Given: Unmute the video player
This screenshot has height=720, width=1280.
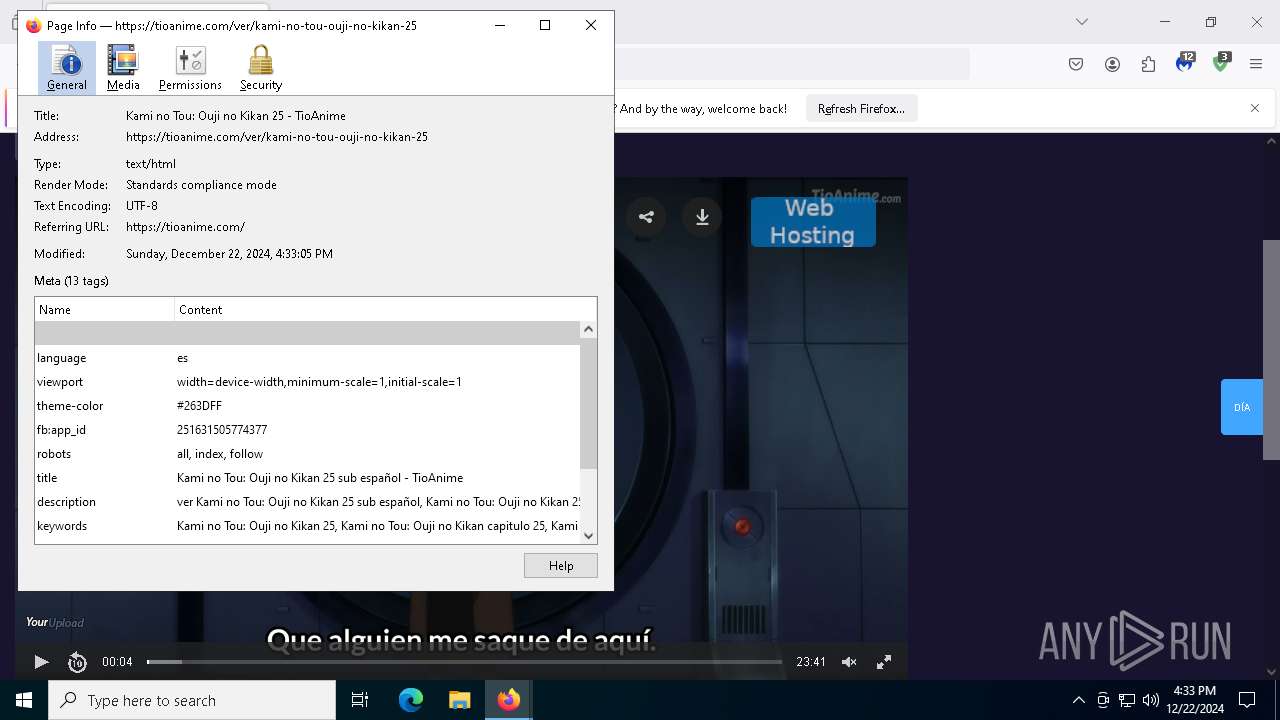Looking at the screenshot, I should click(849, 662).
